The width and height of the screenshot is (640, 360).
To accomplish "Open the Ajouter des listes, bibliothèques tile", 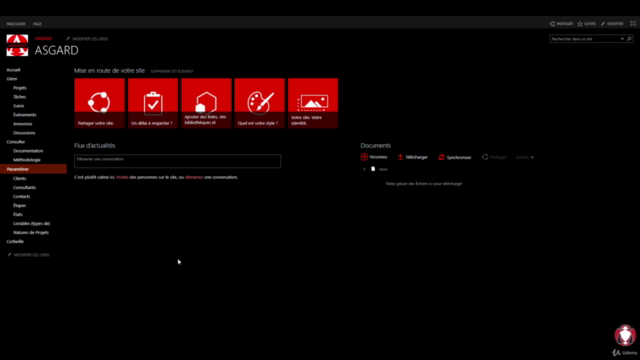I will coord(207,103).
